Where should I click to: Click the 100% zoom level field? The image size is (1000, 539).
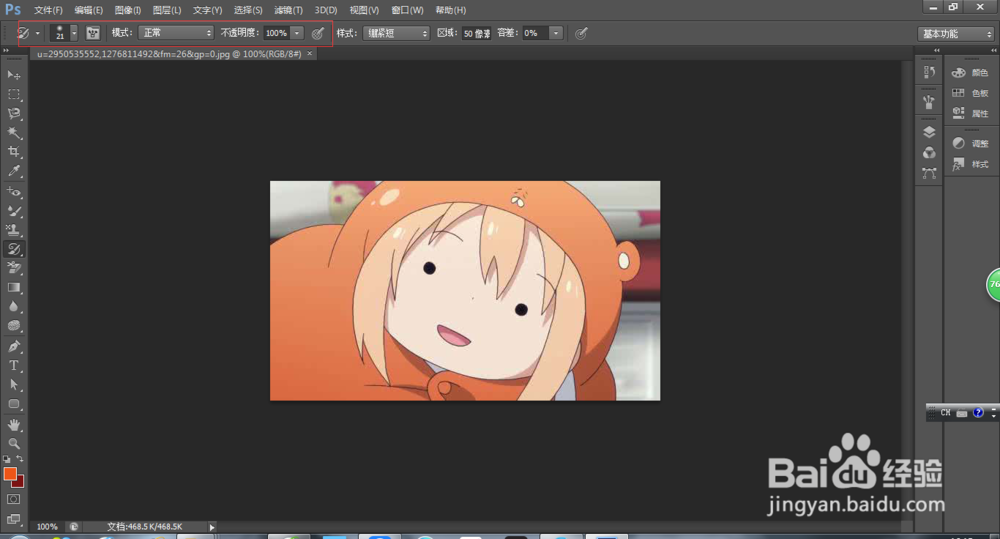pos(47,527)
